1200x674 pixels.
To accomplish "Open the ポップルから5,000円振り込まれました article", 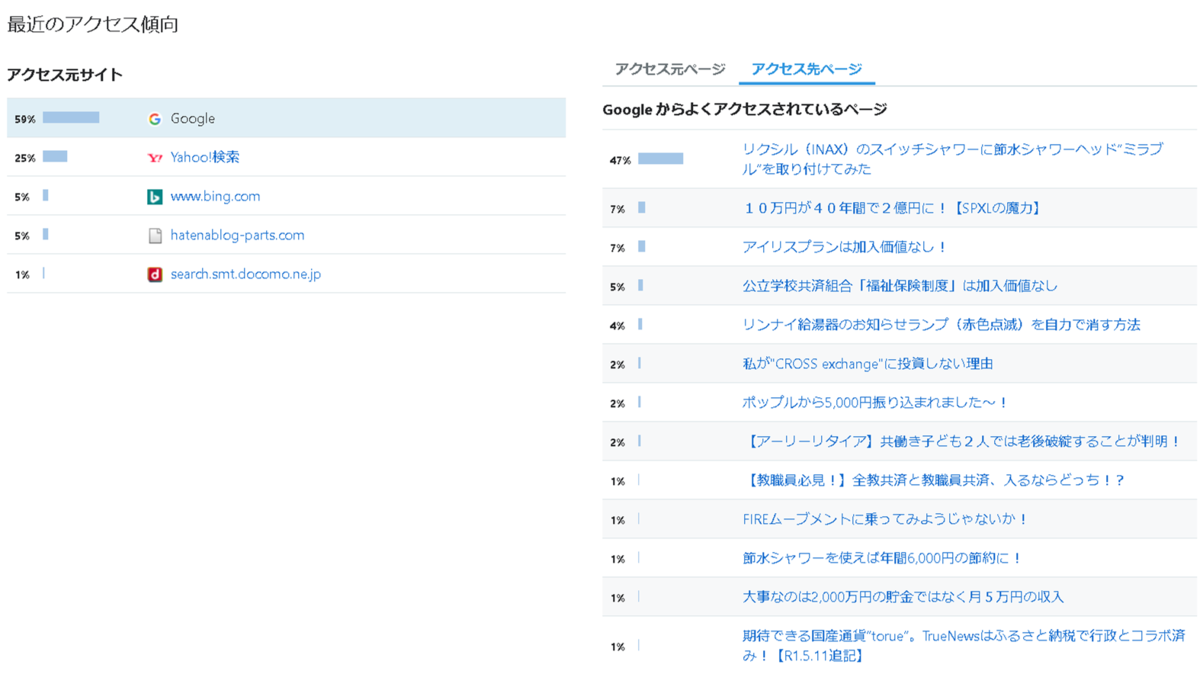I will (876, 403).
